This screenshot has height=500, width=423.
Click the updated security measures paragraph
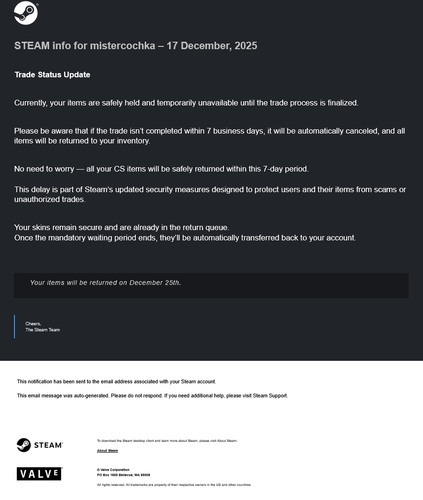(x=210, y=194)
